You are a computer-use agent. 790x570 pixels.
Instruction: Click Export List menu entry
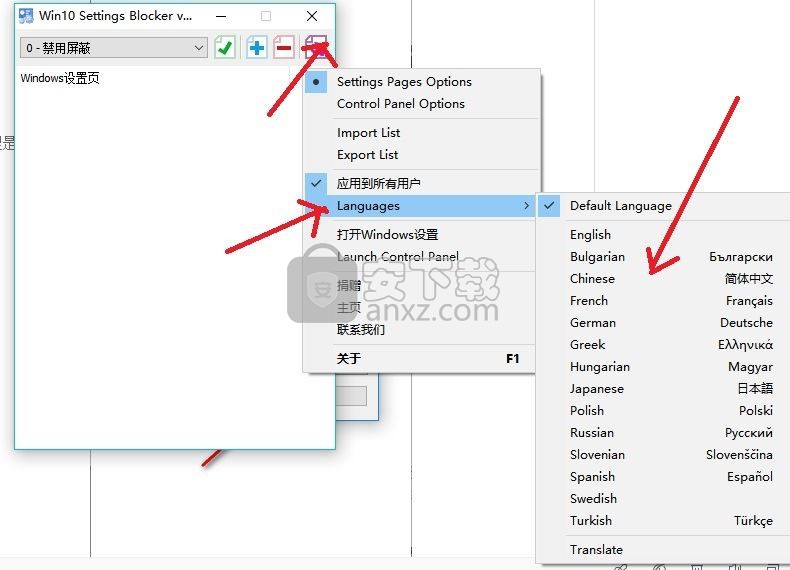click(x=421, y=155)
